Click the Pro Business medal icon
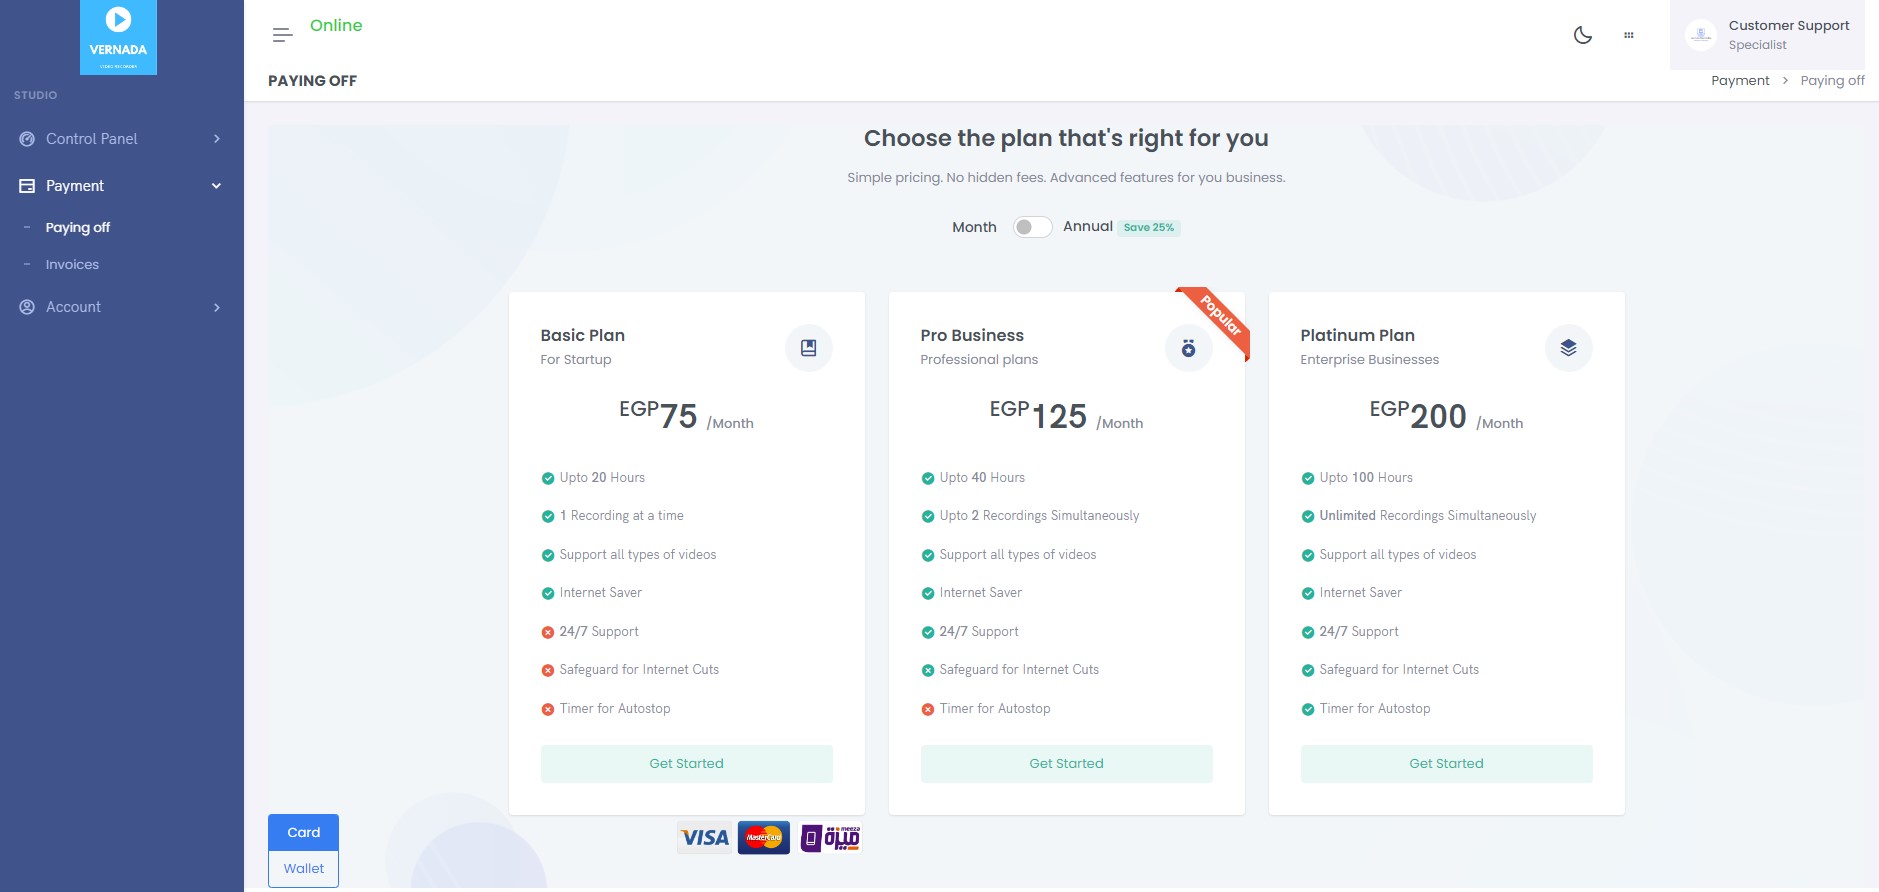This screenshot has width=1879, height=892. tap(1188, 348)
